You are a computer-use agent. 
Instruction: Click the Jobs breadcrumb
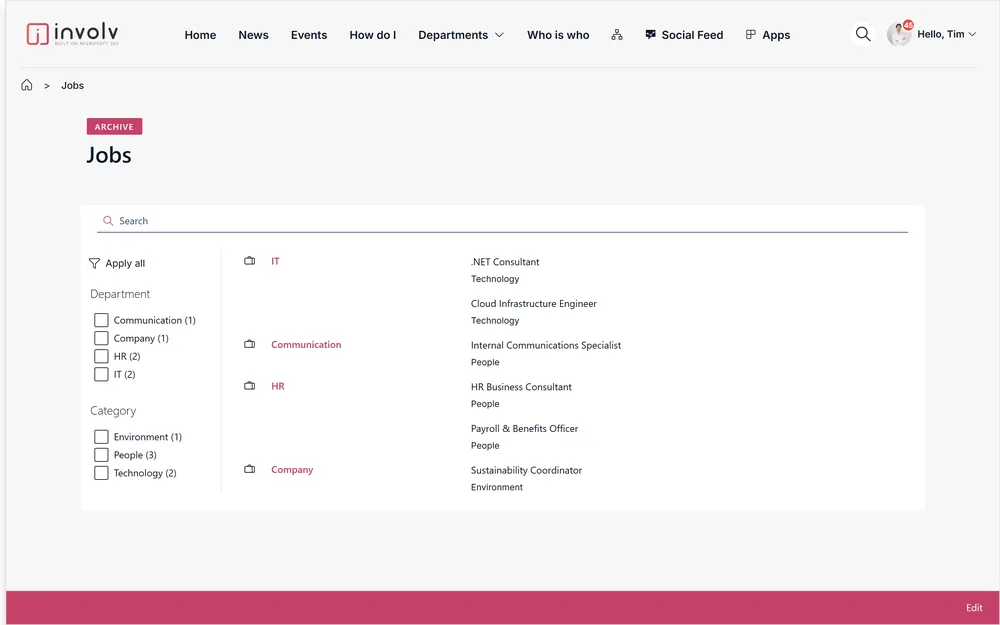[72, 85]
